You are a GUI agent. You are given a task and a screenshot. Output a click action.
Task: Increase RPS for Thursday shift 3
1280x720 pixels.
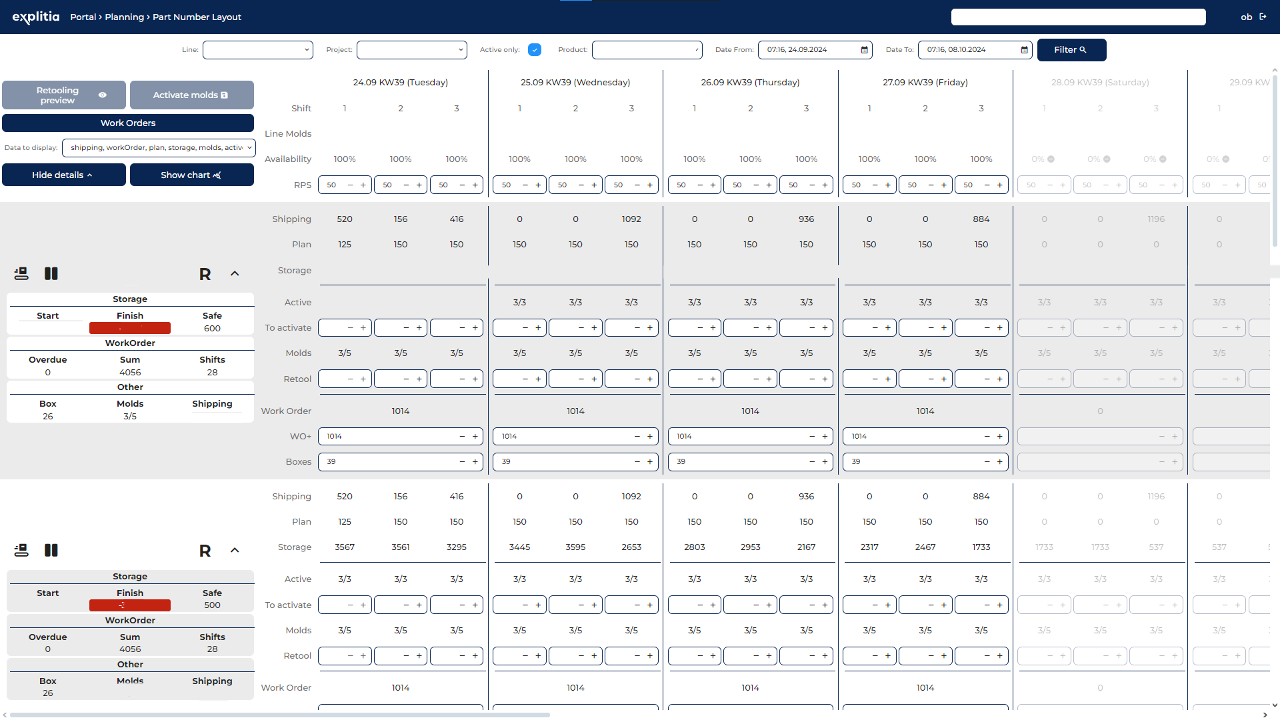point(825,185)
